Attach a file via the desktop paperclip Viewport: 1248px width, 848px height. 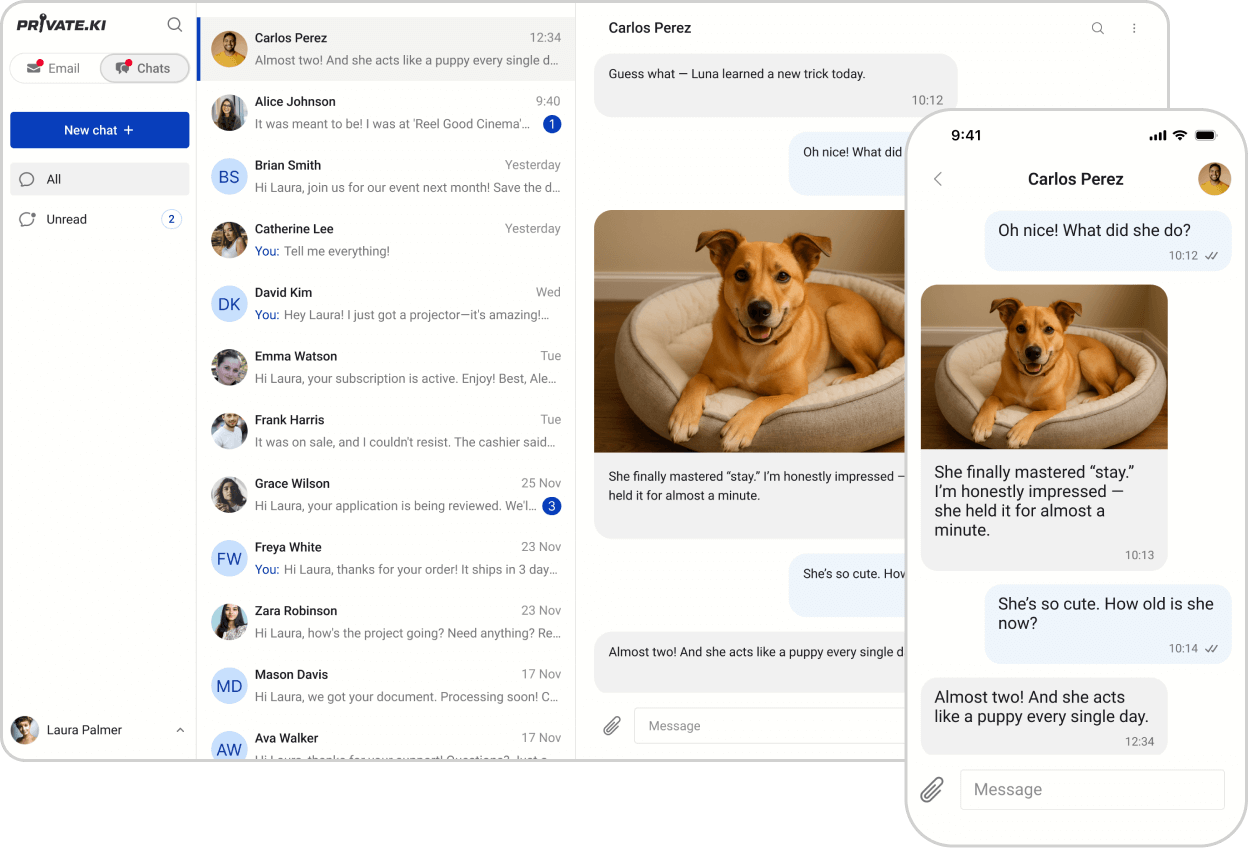pos(611,725)
